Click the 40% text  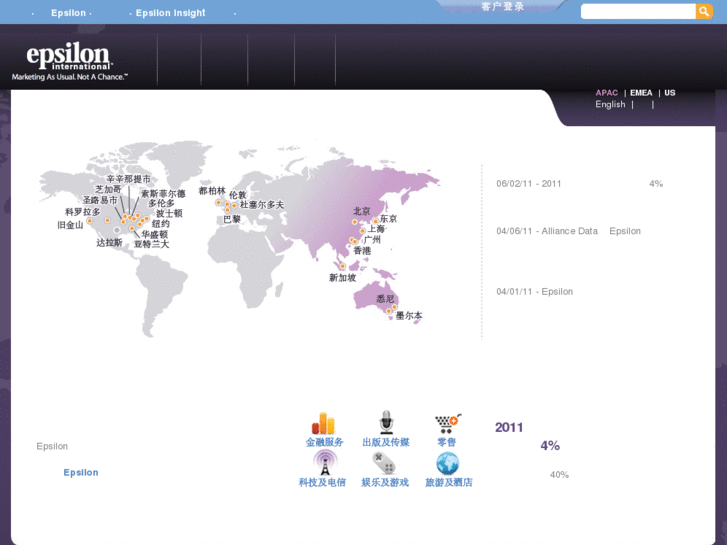[559, 474]
